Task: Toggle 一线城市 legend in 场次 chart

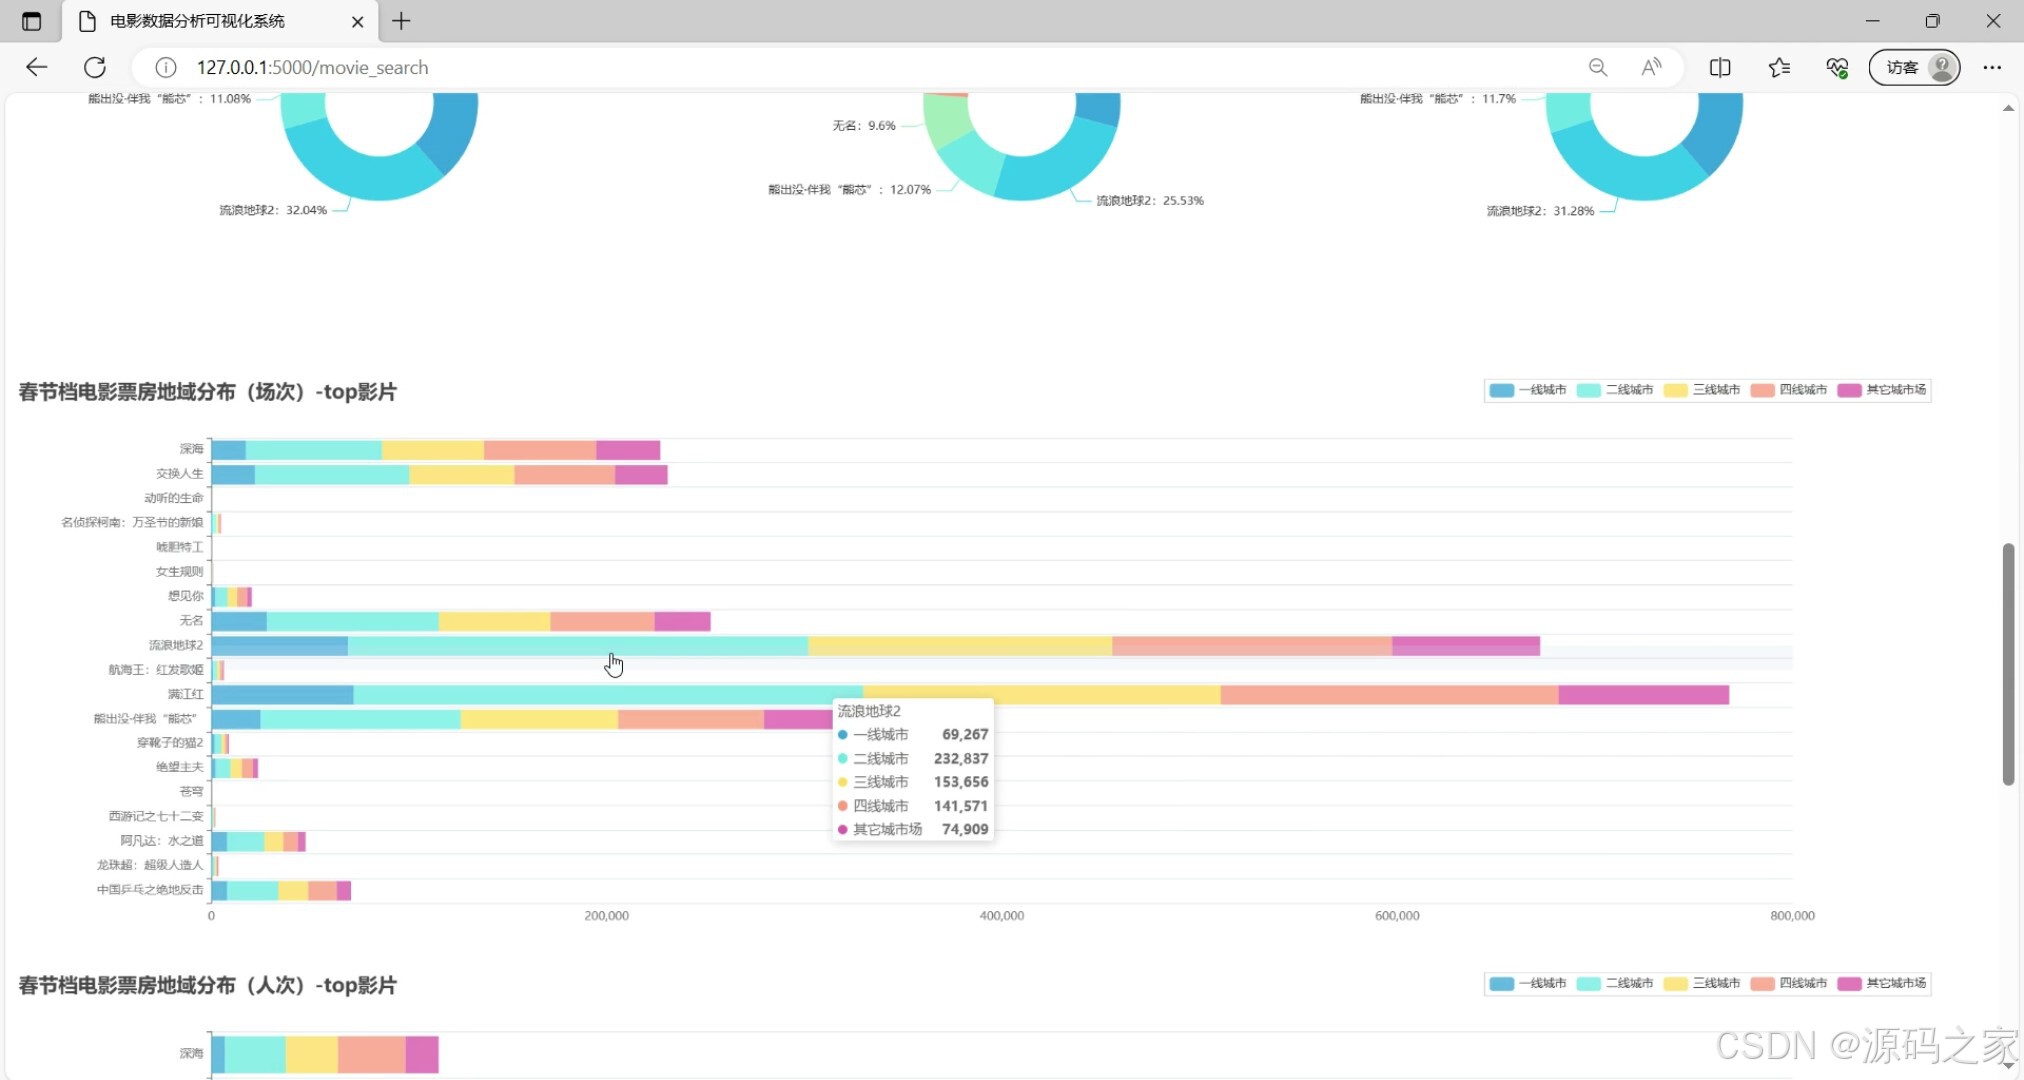Action: click(1527, 390)
